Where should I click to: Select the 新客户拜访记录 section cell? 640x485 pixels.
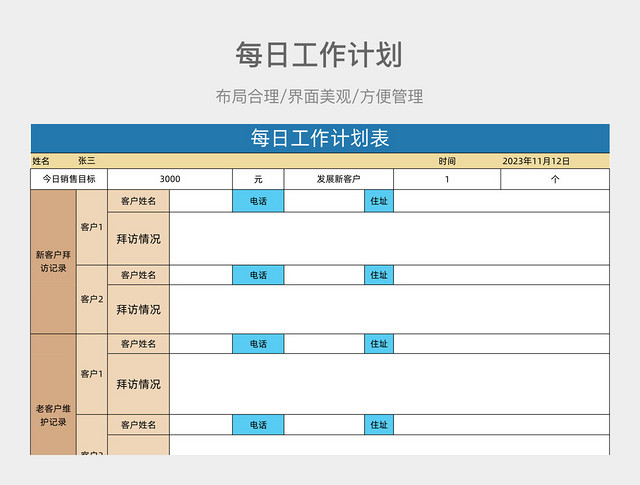53,261
